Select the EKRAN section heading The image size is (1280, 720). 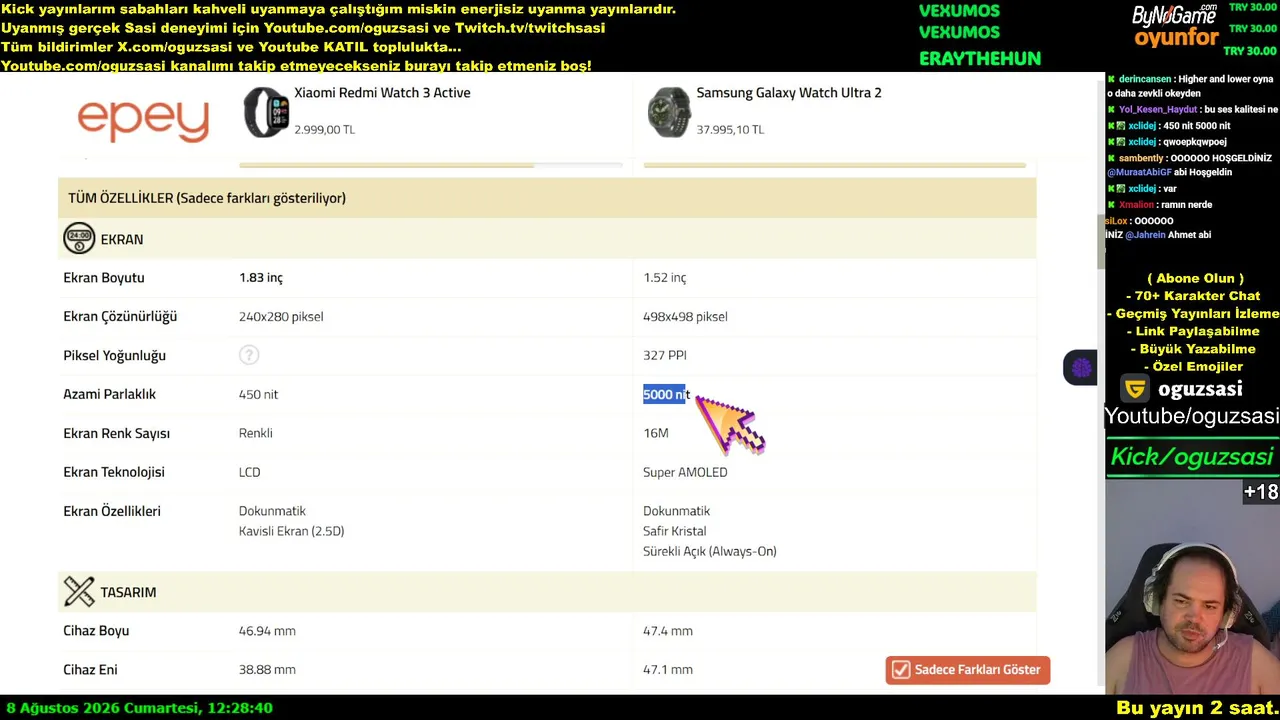tap(122, 239)
